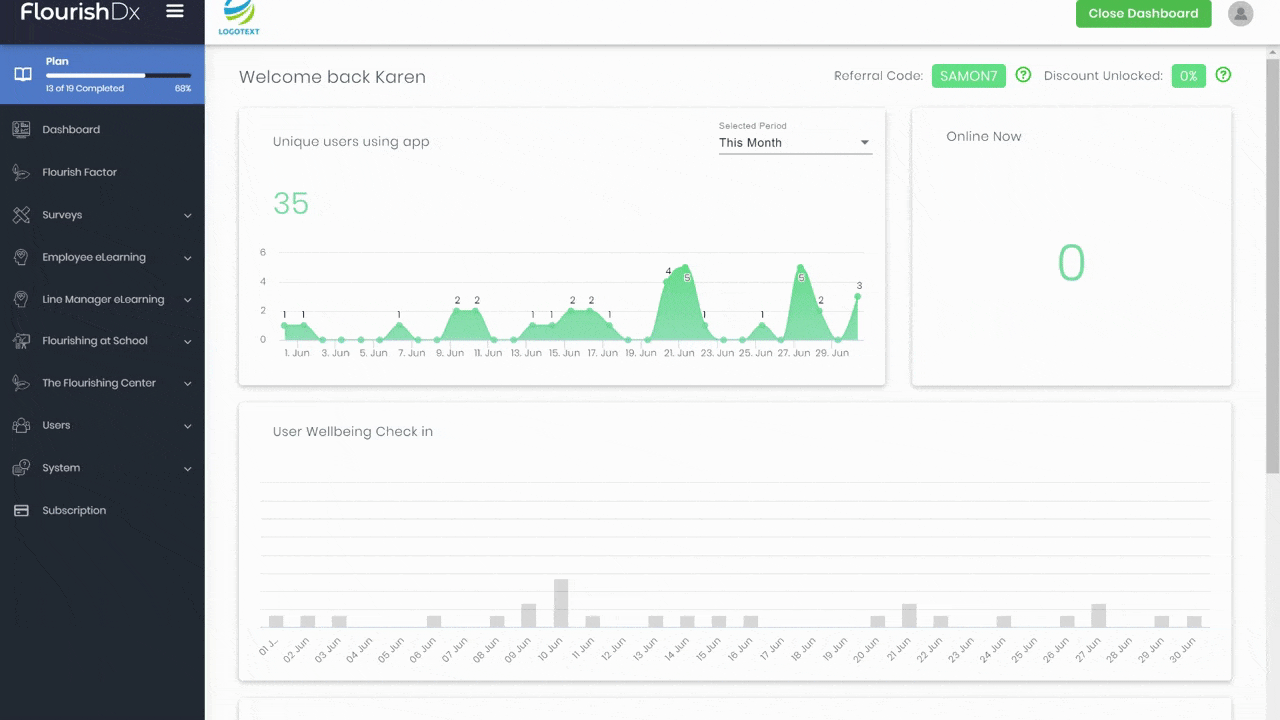Click the Plan book icon
The width and height of the screenshot is (1280, 720).
point(22,75)
